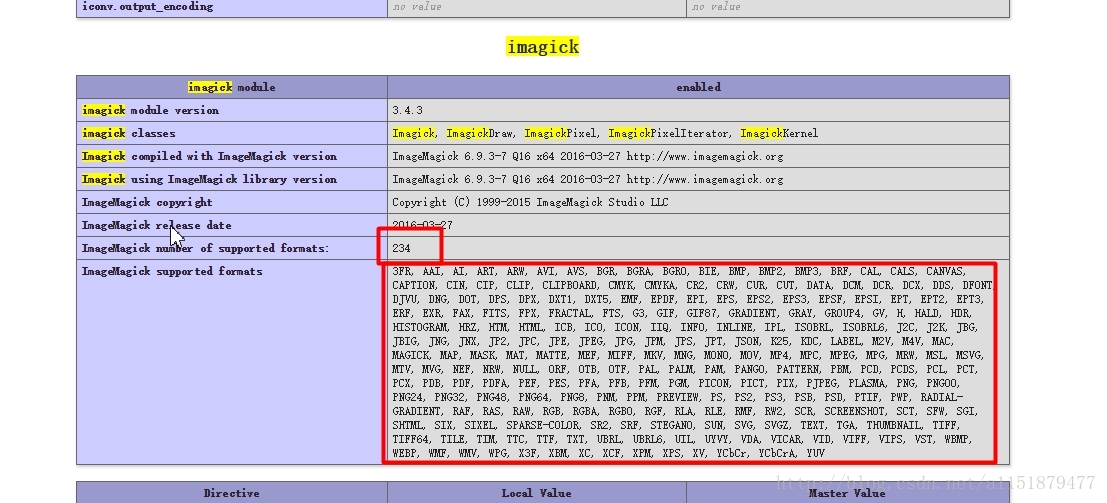Click the "iconv.output_encoding" directive name
Viewport: 1107px width, 503px height.
(x=148, y=6)
